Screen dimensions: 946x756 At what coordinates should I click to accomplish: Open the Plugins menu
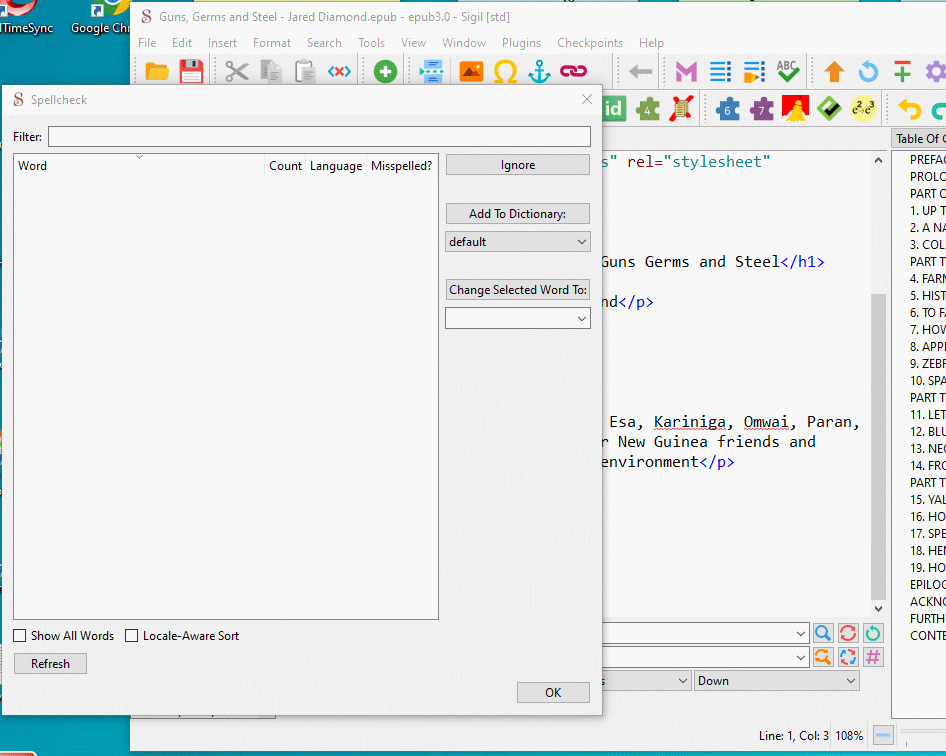pos(521,43)
